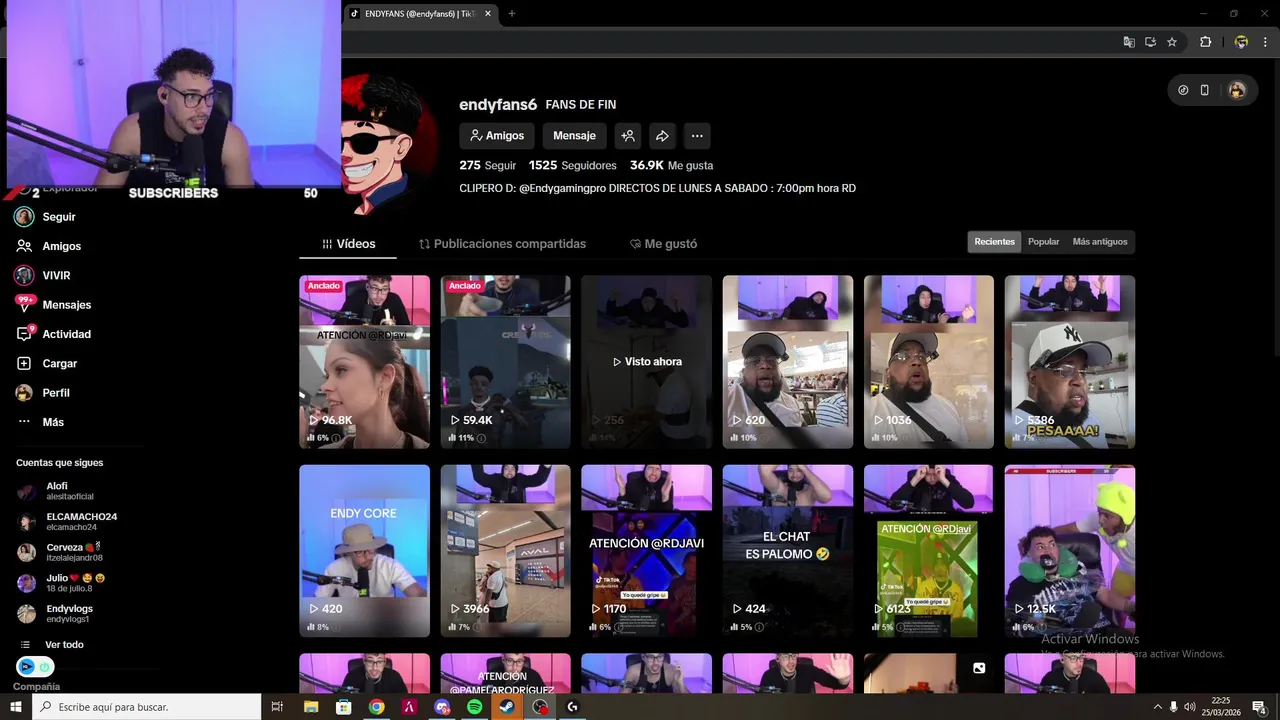Viewport: 1280px width, 720px height.
Task: Open the PESAAAA video with 5386 views
Action: coord(1070,362)
